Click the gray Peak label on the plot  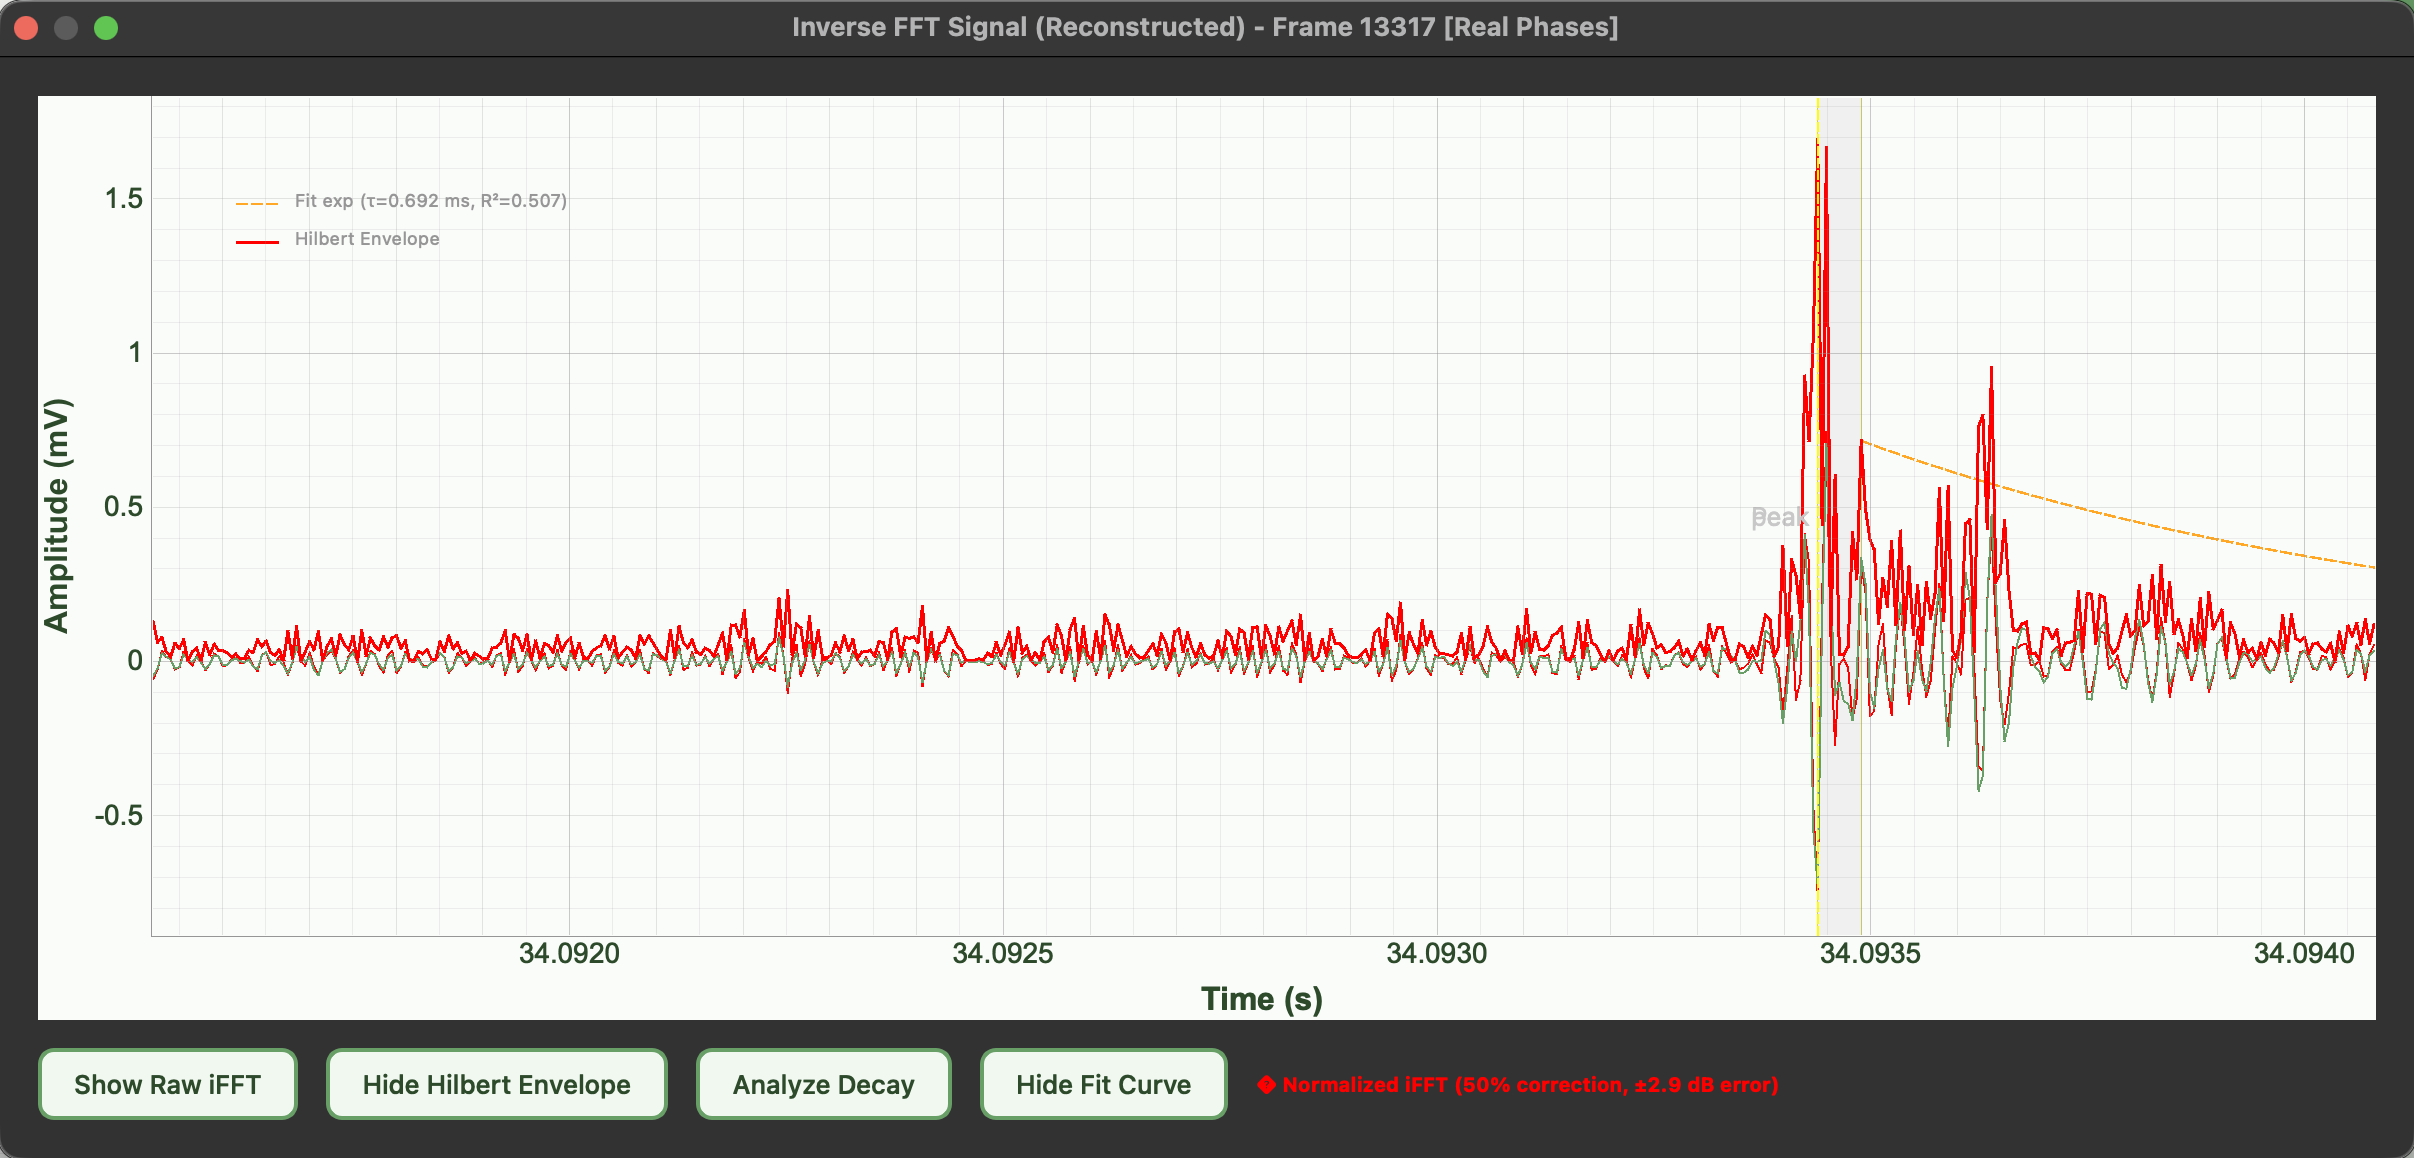tap(1779, 517)
